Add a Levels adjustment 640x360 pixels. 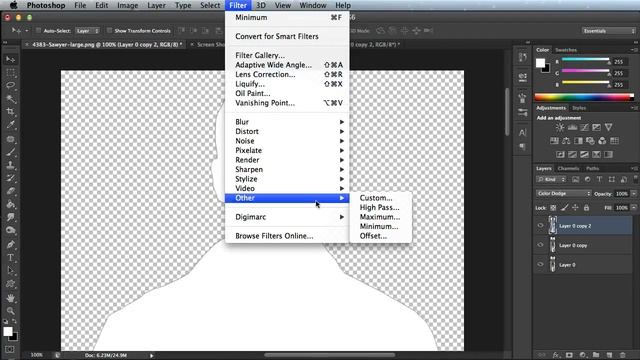(x=572, y=127)
